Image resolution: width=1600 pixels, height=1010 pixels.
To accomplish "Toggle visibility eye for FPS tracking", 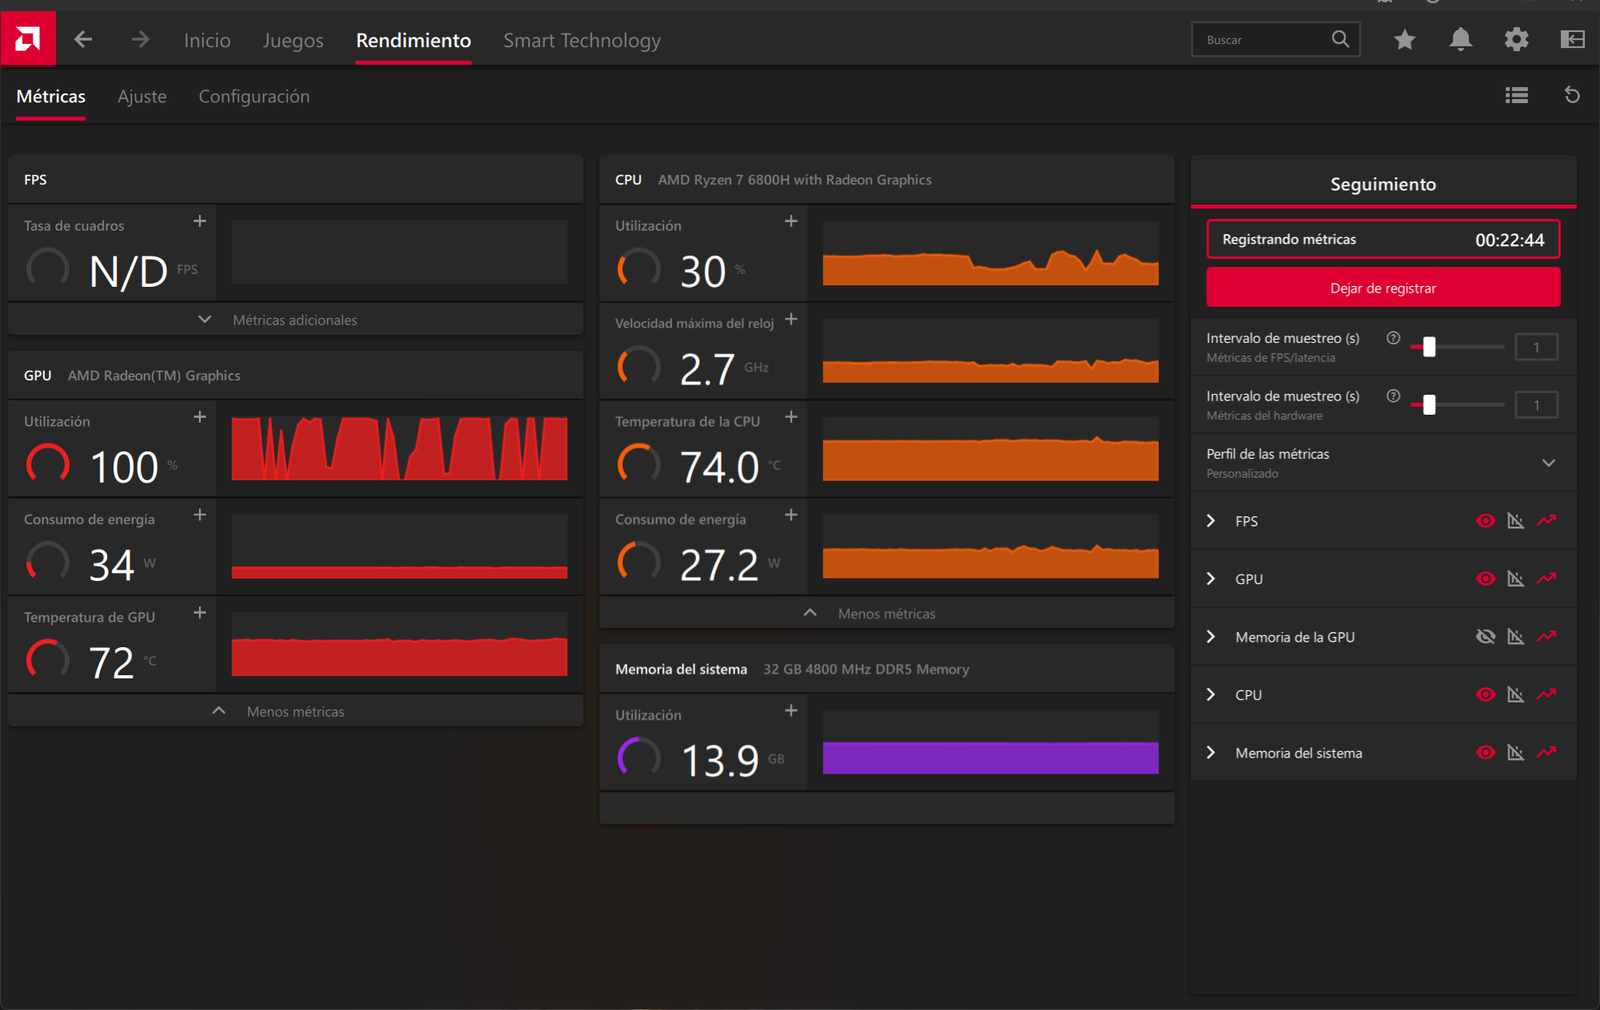I will (x=1485, y=521).
